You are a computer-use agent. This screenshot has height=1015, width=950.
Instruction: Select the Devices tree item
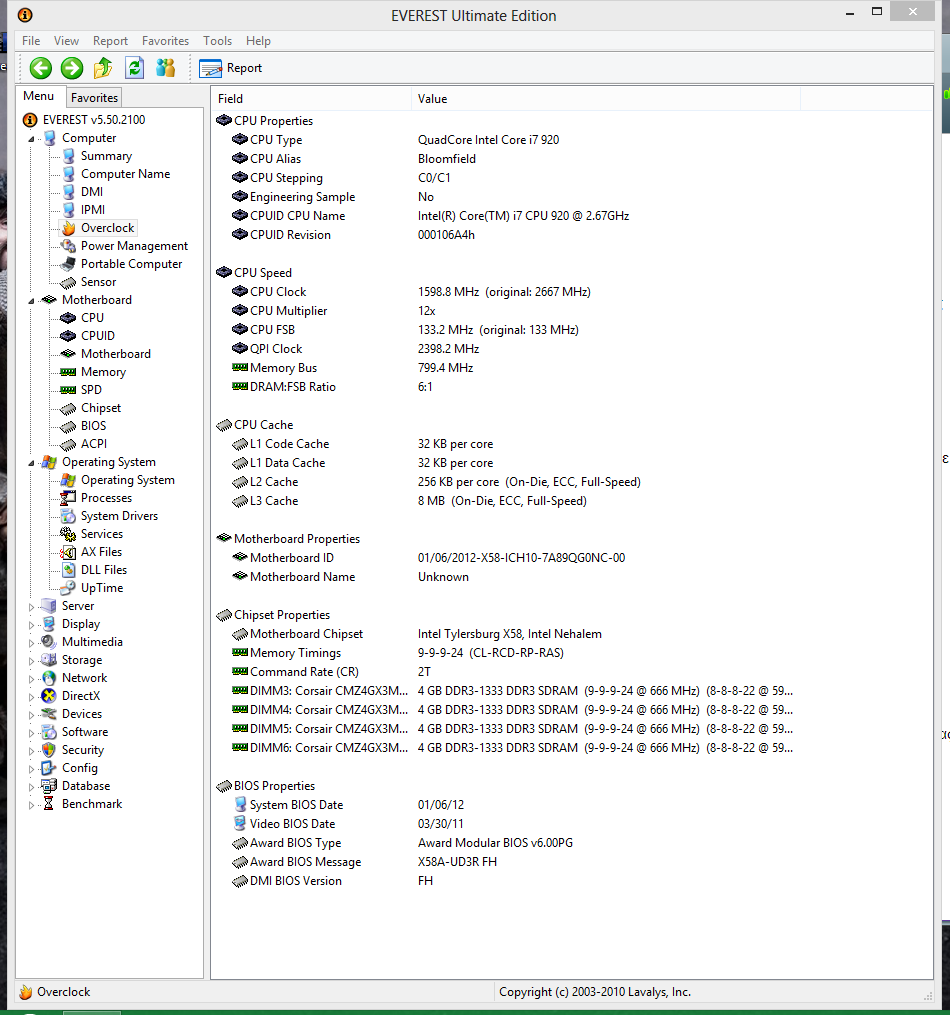(82, 714)
